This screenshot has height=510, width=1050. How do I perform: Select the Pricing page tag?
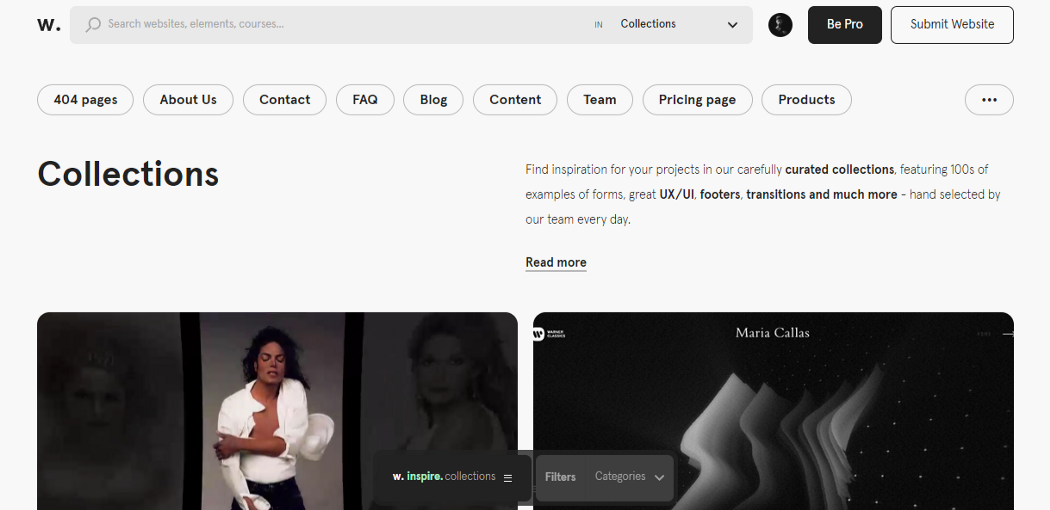tap(697, 100)
